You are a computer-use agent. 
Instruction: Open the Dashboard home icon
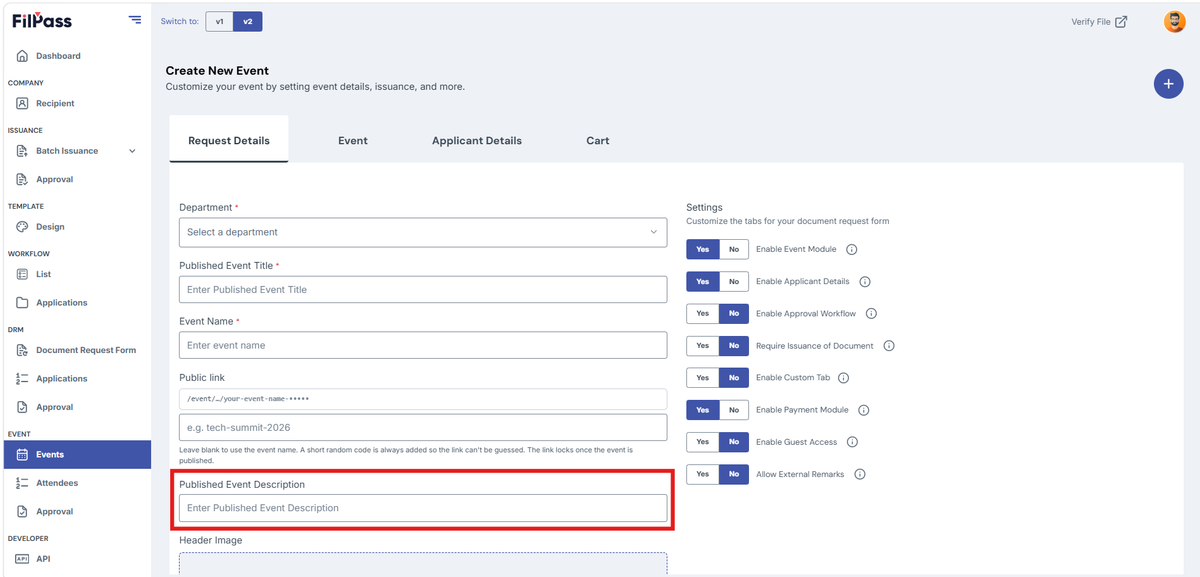coord(22,56)
